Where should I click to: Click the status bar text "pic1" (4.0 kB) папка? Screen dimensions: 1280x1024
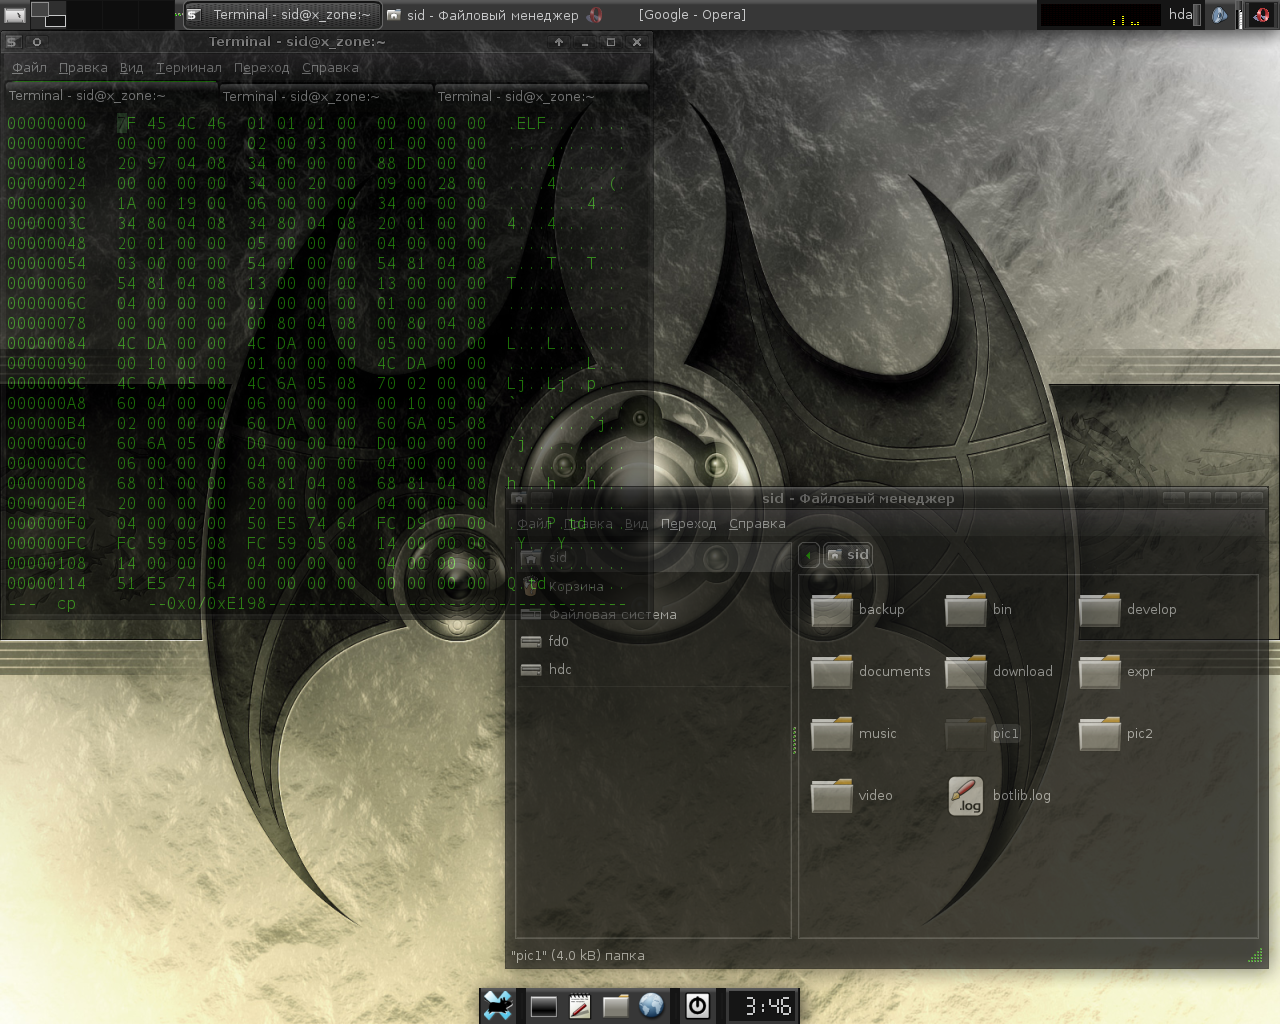(577, 956)
